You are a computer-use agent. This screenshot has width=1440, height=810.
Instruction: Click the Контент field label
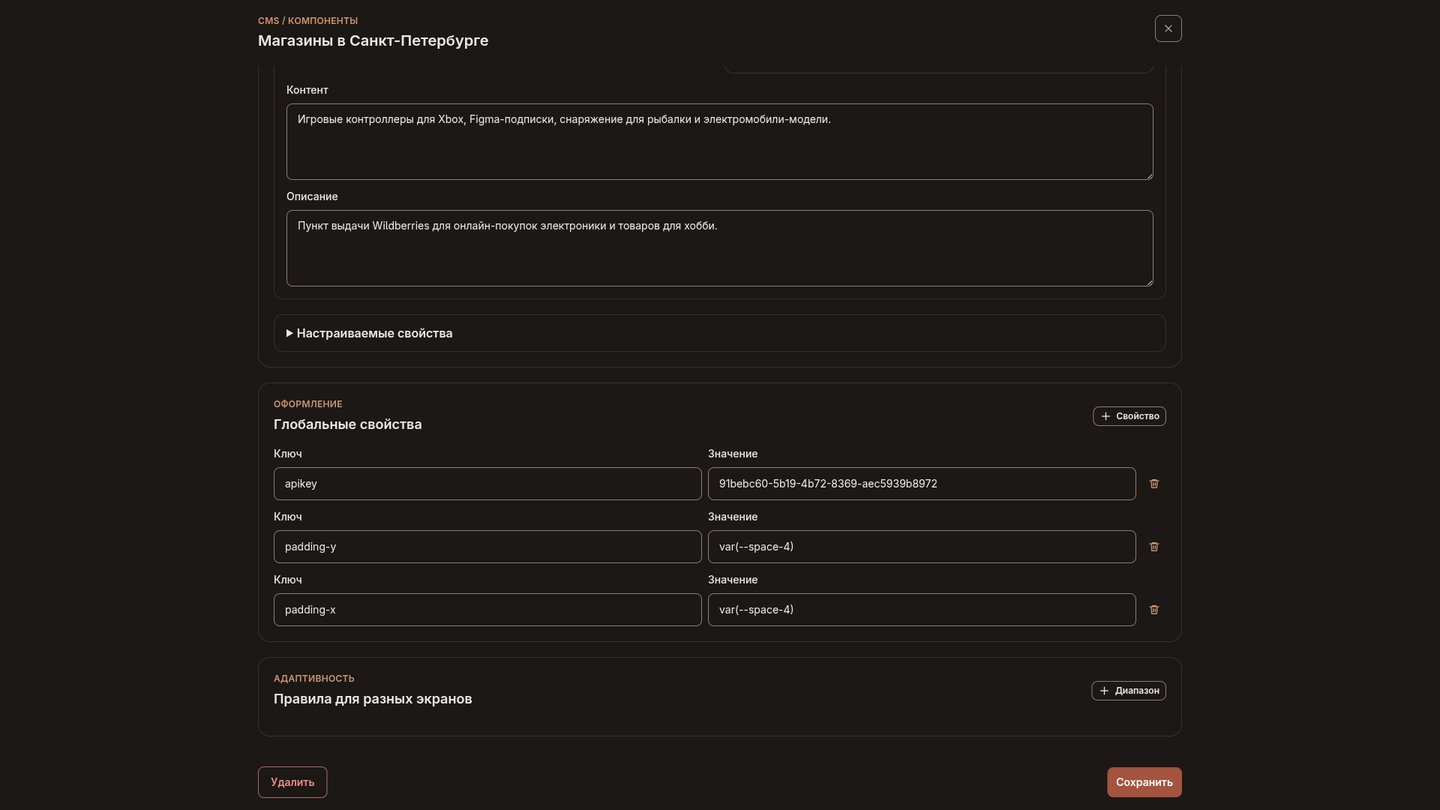pyautogui.click(x=307, y=90)
